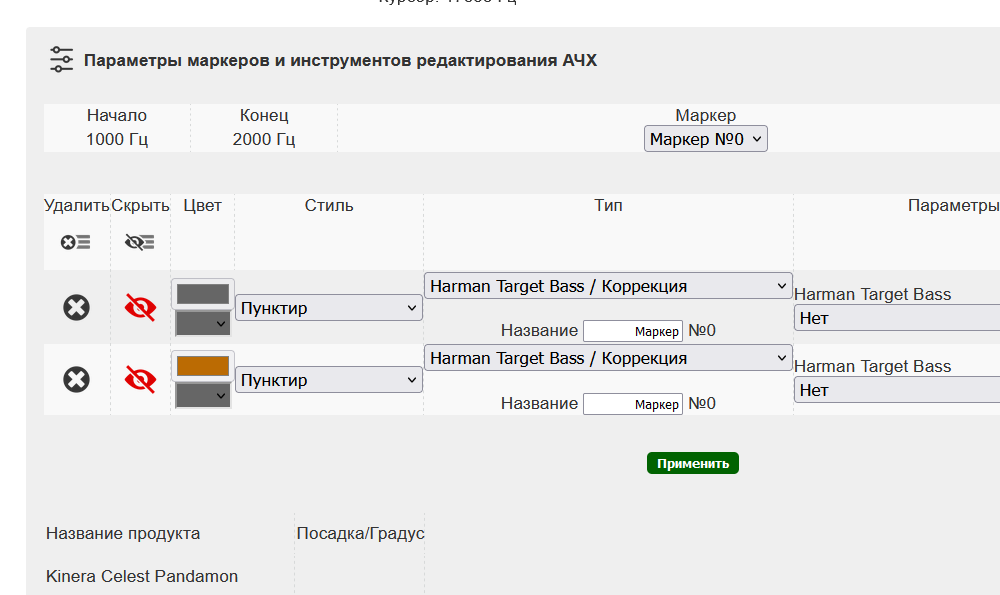Expand second row Harman Target Bass type dropdown
The width and height of the screenshot is (1000, 595).
608,358
